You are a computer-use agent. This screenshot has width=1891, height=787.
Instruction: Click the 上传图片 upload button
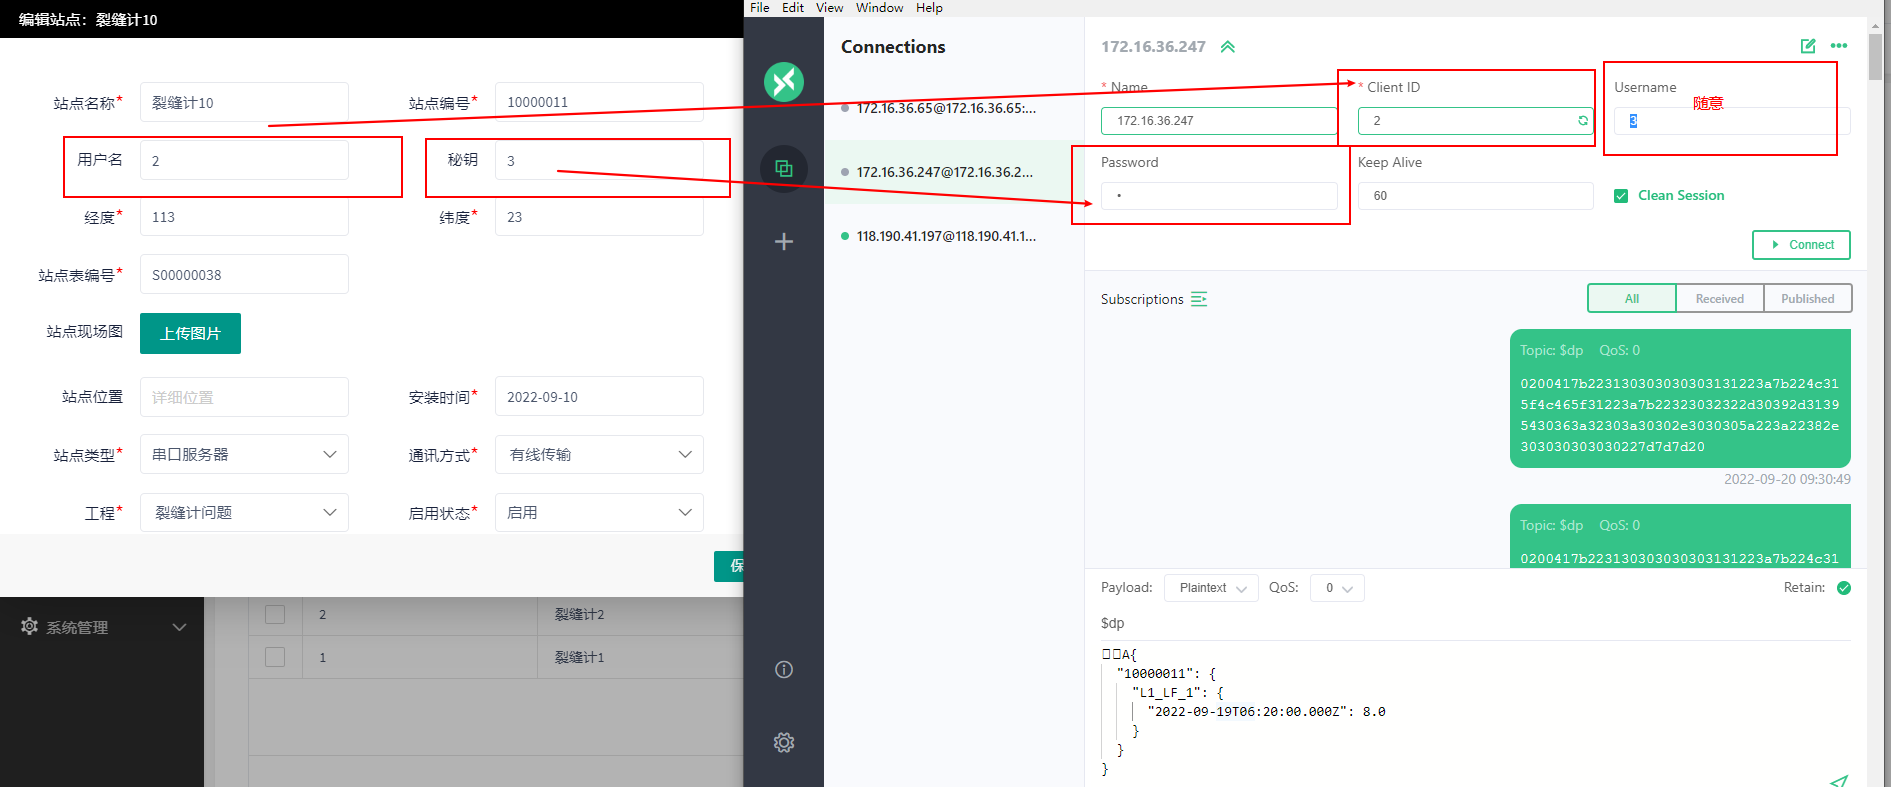(x=190, y=333)
